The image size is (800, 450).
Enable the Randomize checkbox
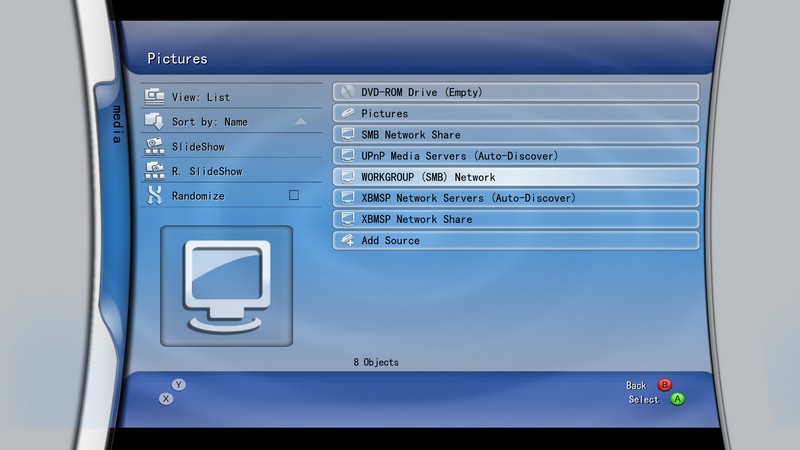[294, 196]
